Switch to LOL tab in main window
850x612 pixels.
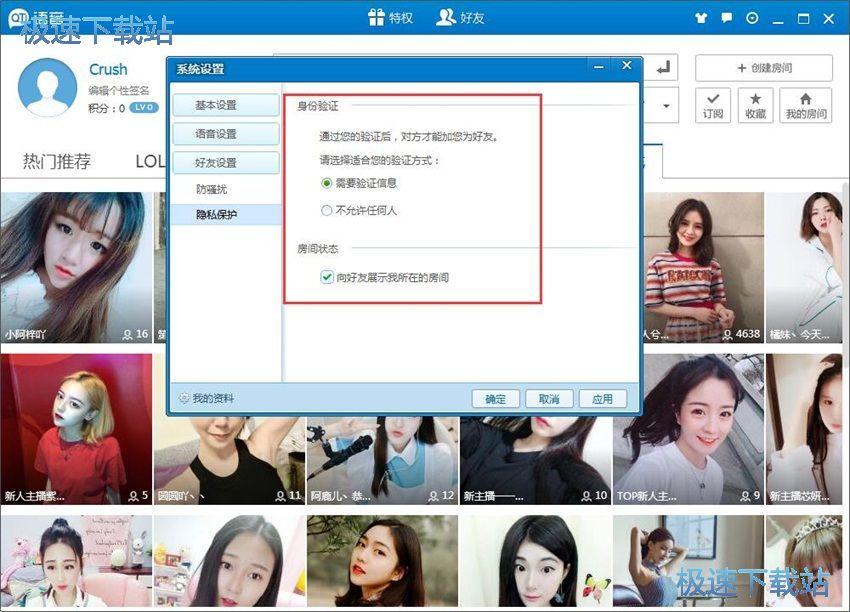[x=150, y=162]
